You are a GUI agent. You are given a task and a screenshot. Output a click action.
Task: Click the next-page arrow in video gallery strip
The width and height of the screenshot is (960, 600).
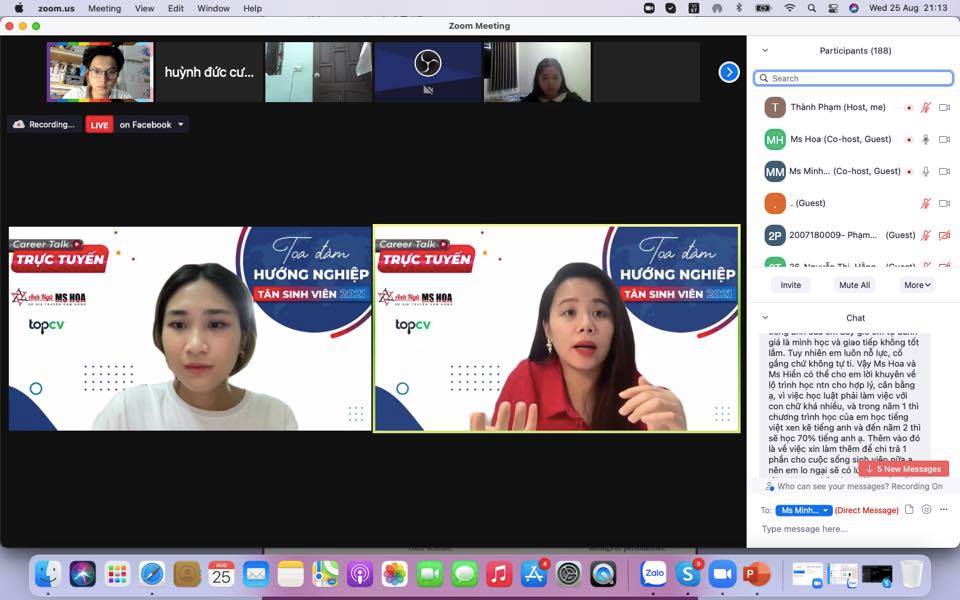729,72
